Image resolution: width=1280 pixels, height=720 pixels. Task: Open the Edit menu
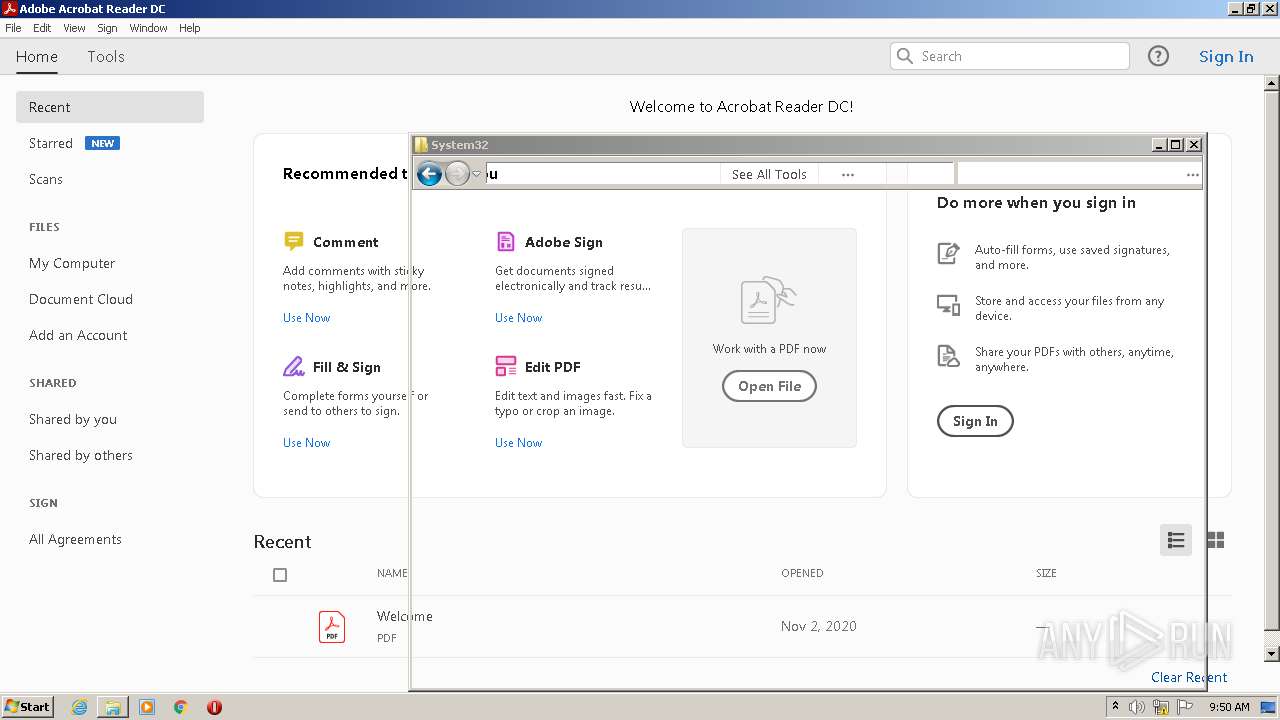click(42, 28)
